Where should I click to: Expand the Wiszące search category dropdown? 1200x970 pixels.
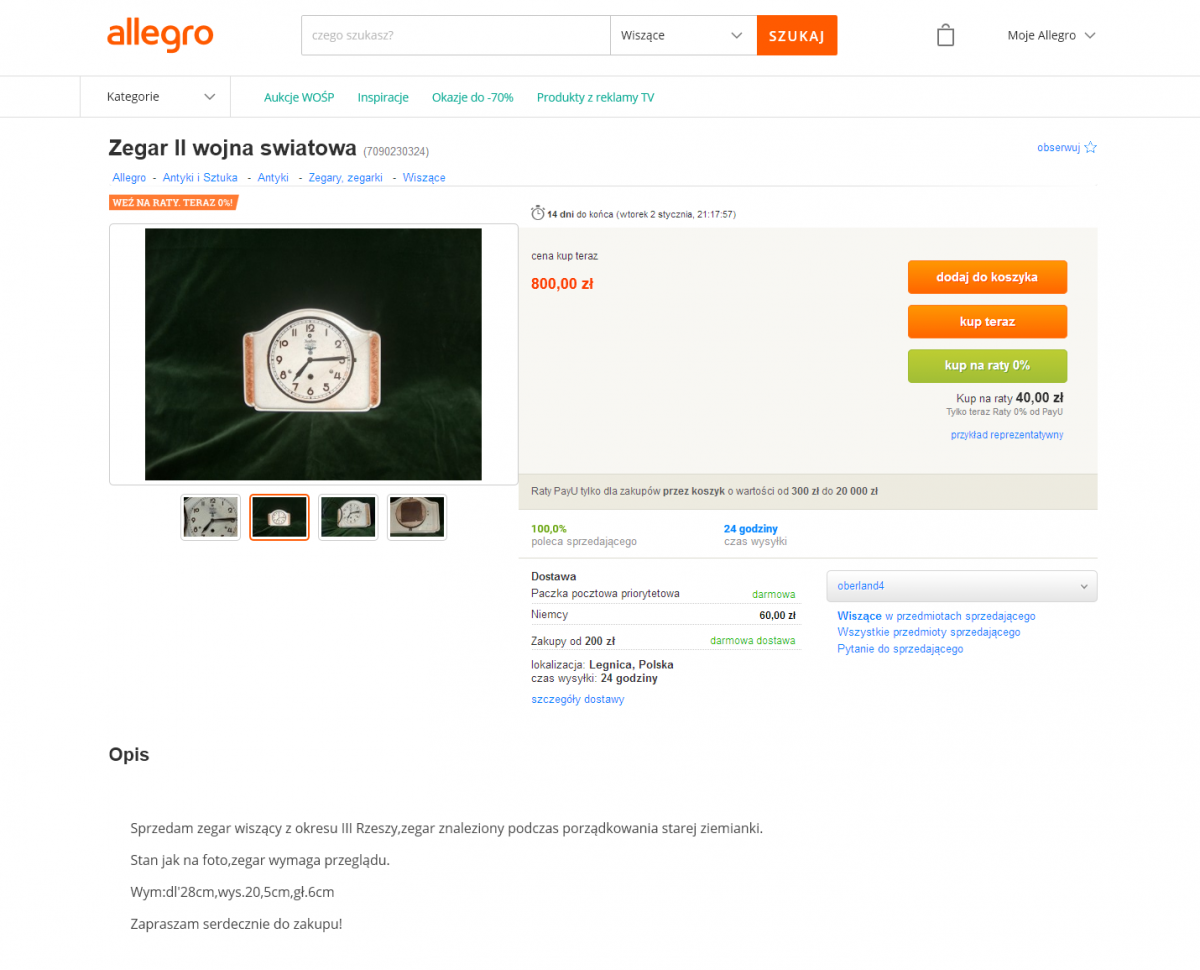683,35
